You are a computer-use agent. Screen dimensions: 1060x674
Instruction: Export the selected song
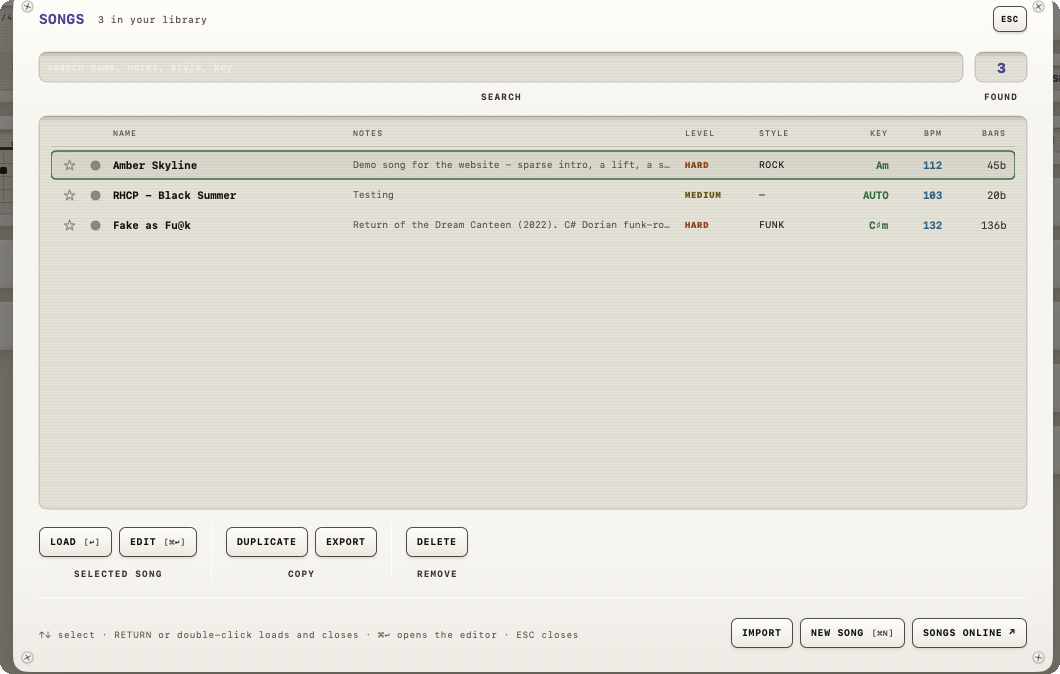345,542
